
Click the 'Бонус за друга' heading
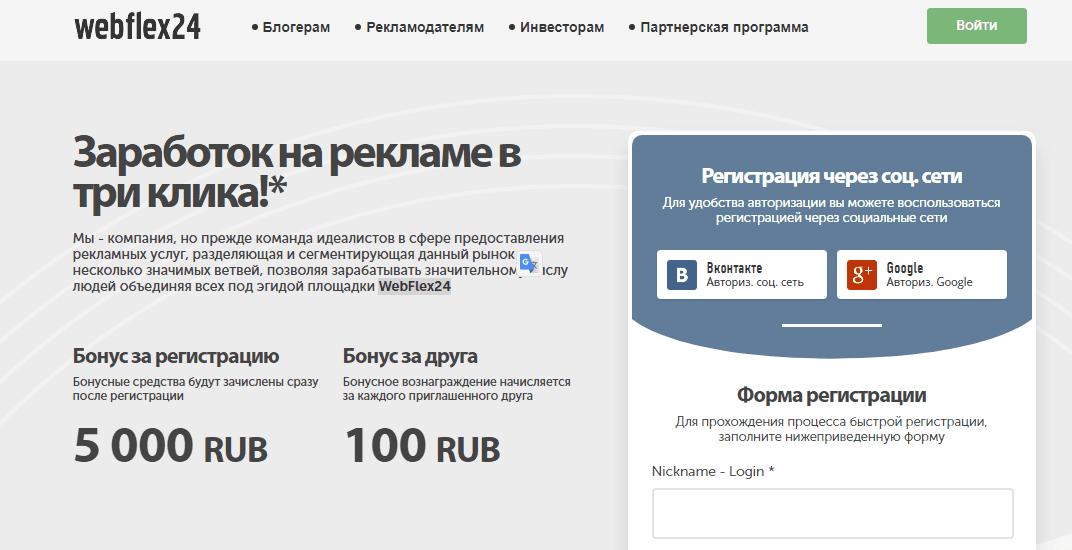click(410, 356)
